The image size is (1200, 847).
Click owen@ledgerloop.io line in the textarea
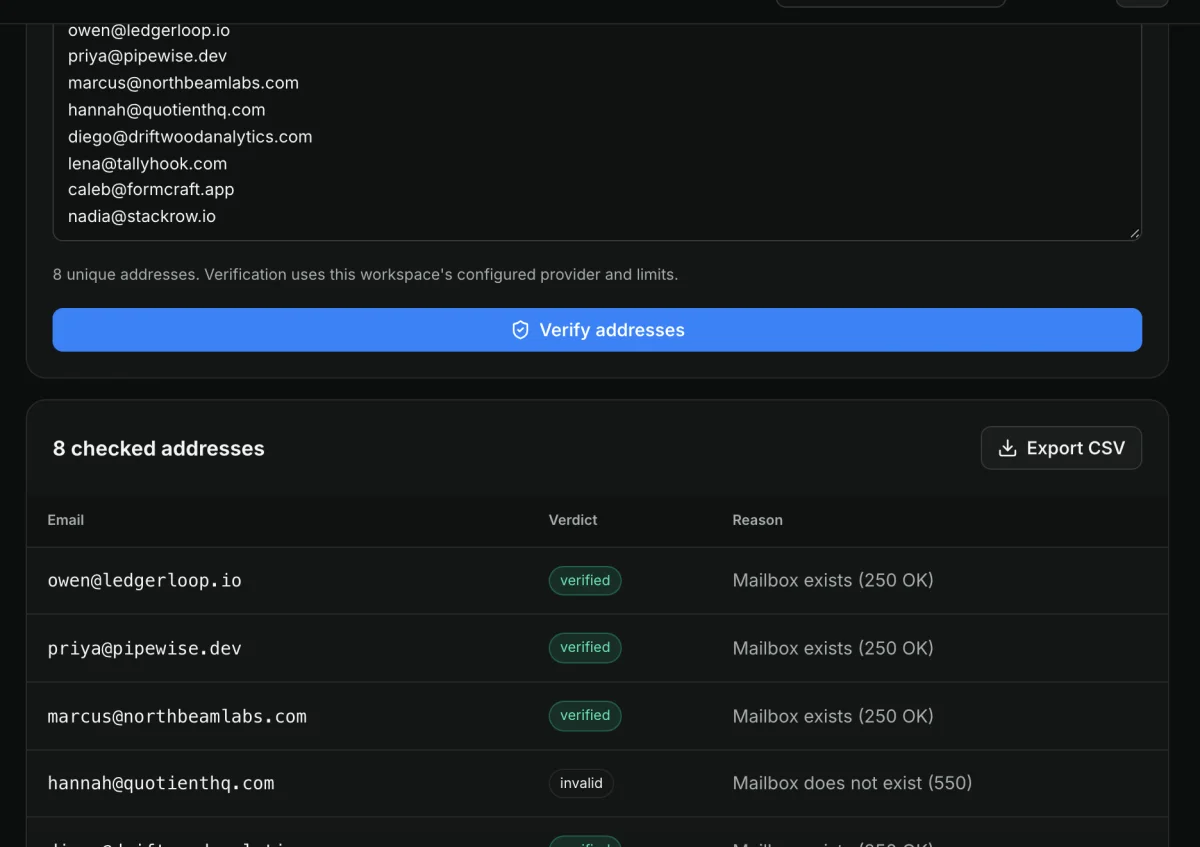tap(149, 30)
